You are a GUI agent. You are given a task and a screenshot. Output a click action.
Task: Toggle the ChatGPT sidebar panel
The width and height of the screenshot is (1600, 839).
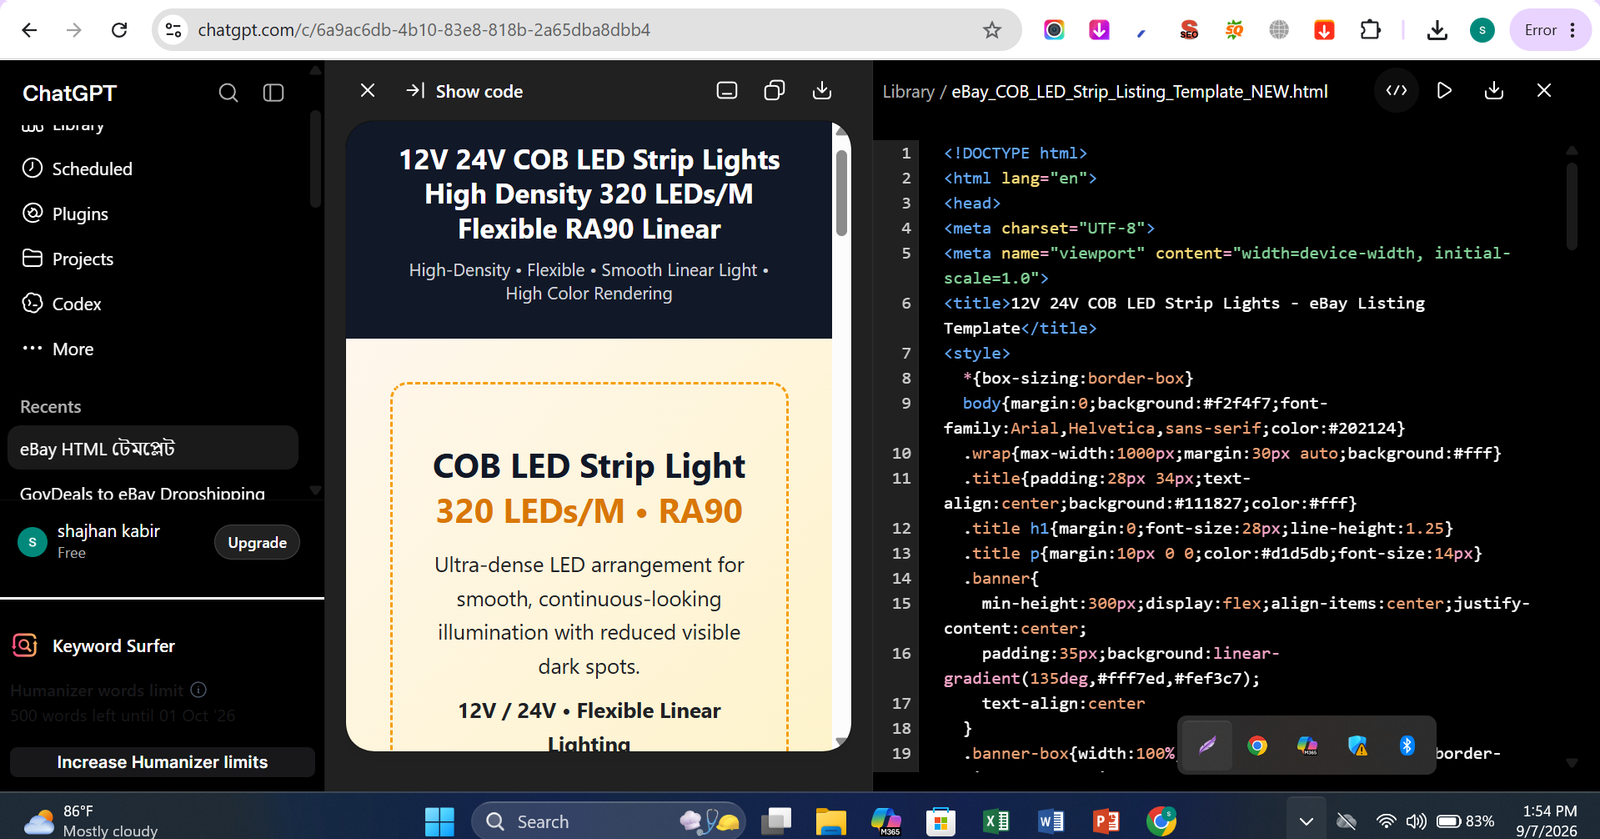(273, 93)
